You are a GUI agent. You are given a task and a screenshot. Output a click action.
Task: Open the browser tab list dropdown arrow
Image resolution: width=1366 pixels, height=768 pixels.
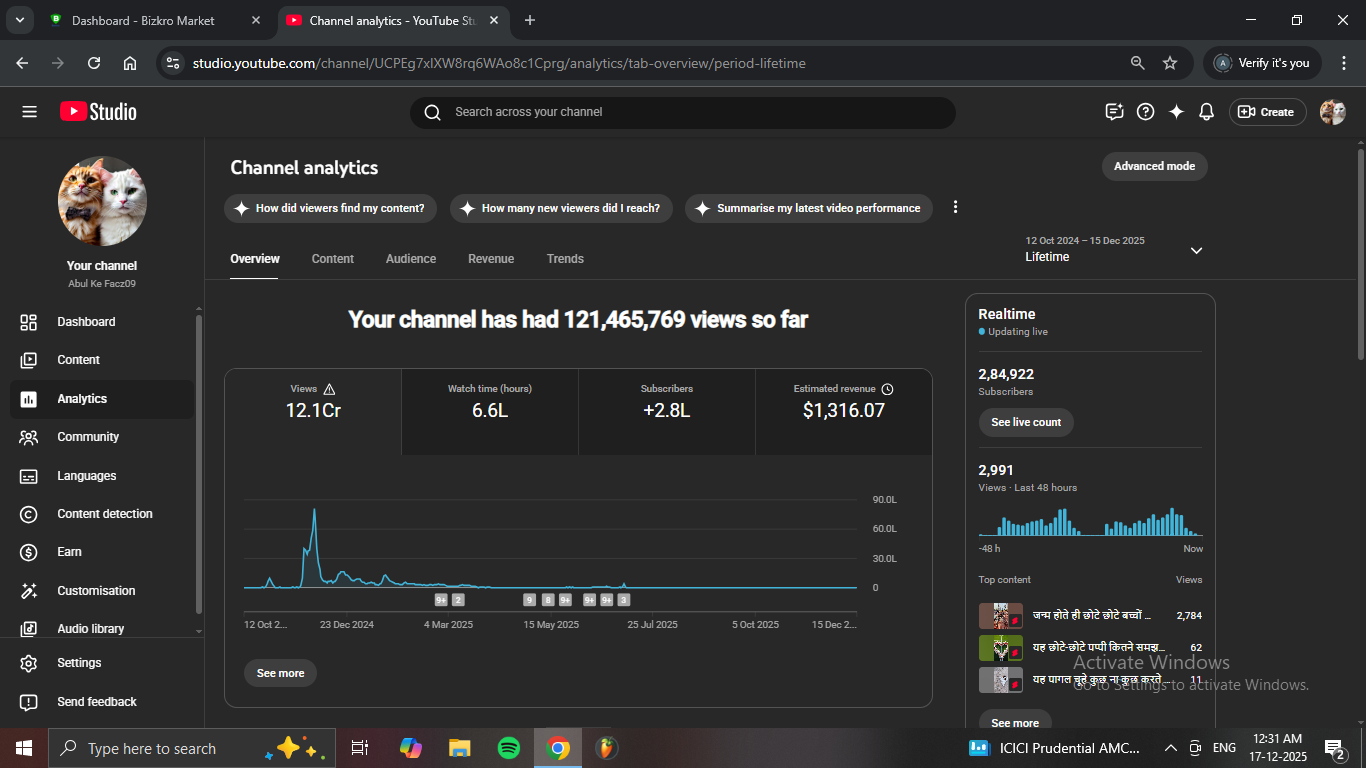point(19,20)
